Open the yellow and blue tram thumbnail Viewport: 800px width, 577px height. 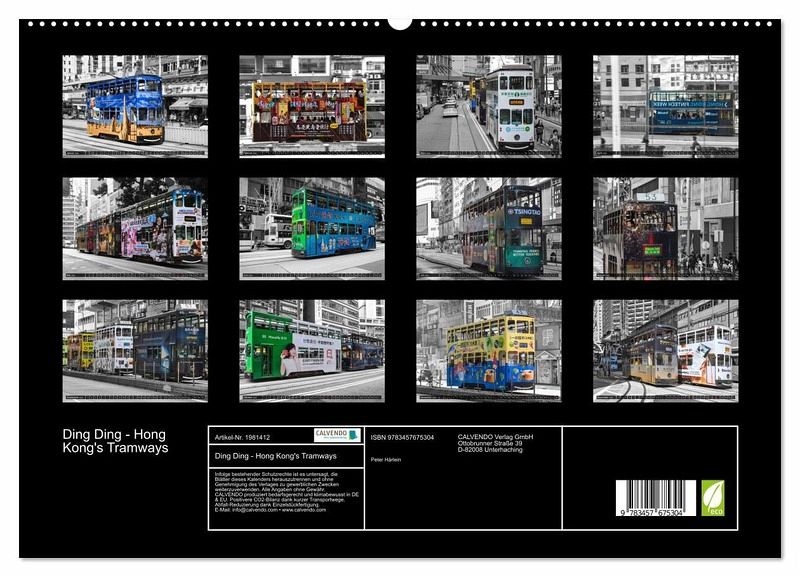coord(489,351)
